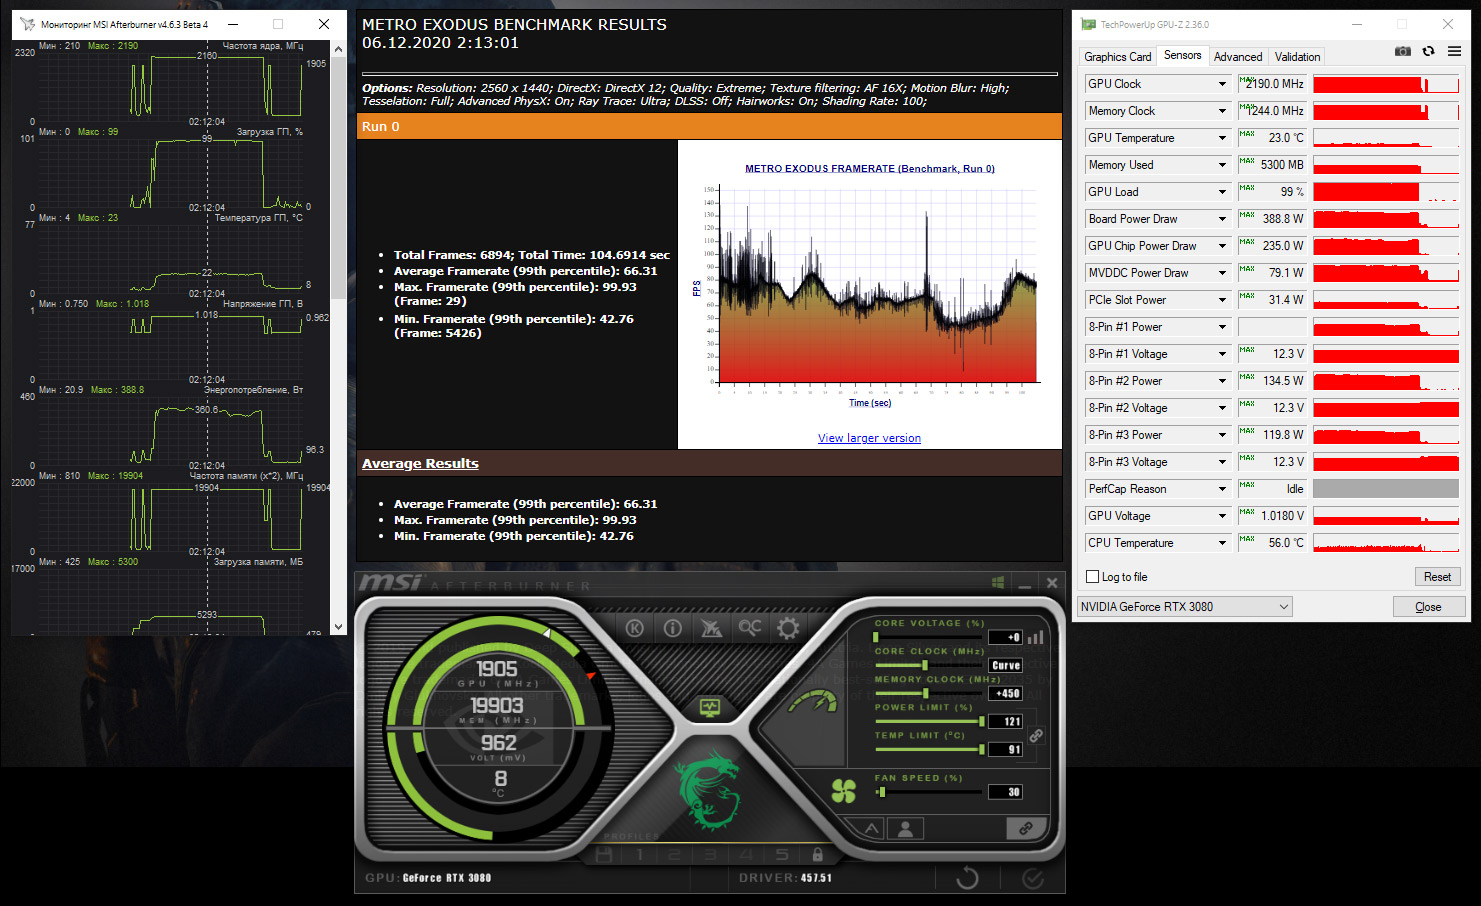Viewport: 1481px width, 906px height.
Task: Click the Average Results heading link
Action: tap(420, 464)
